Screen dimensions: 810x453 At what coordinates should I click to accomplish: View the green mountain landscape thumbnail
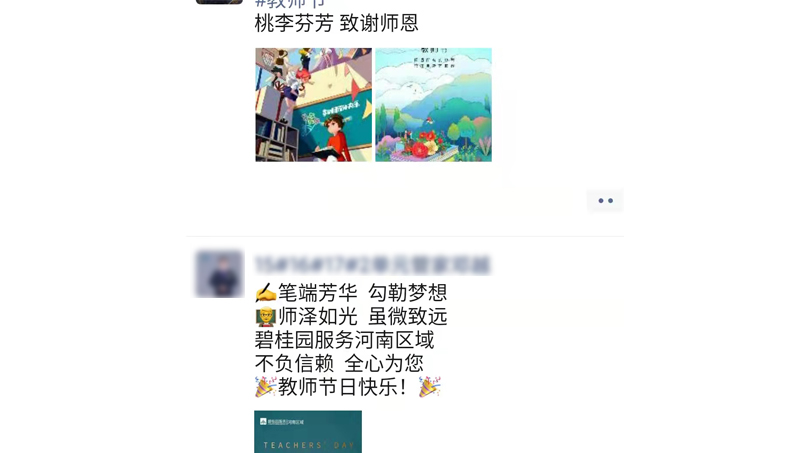(x=433, y=105)
